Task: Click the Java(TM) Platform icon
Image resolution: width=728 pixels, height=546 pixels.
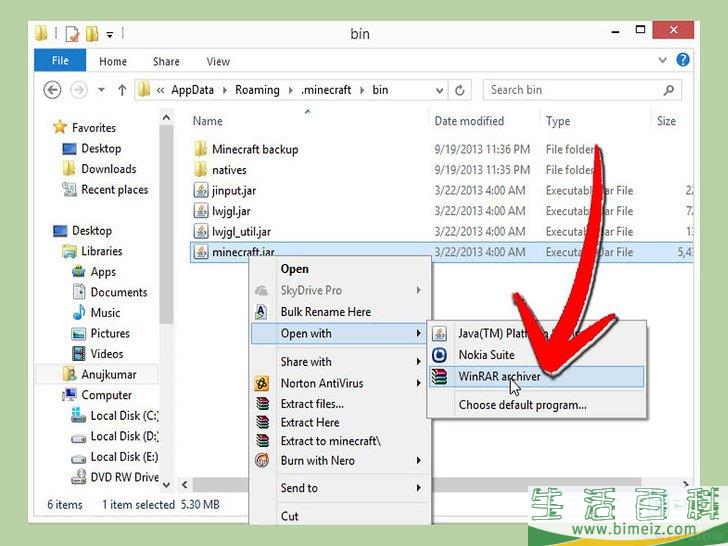Action: click(439, 333)
